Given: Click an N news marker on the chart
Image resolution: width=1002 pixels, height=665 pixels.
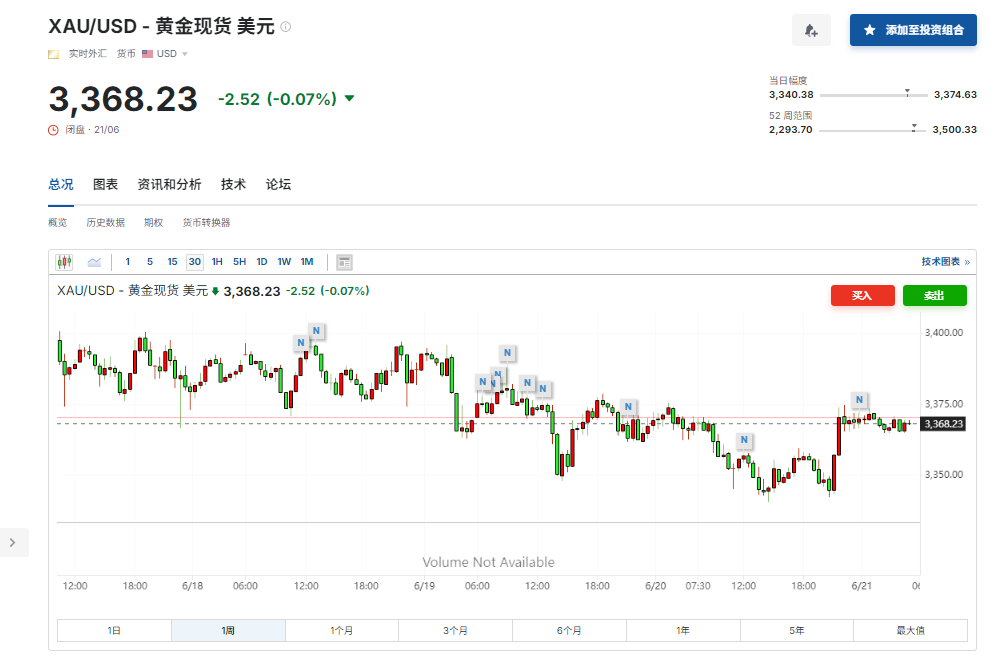Looking at the screenshot, I should coord(315,330).
